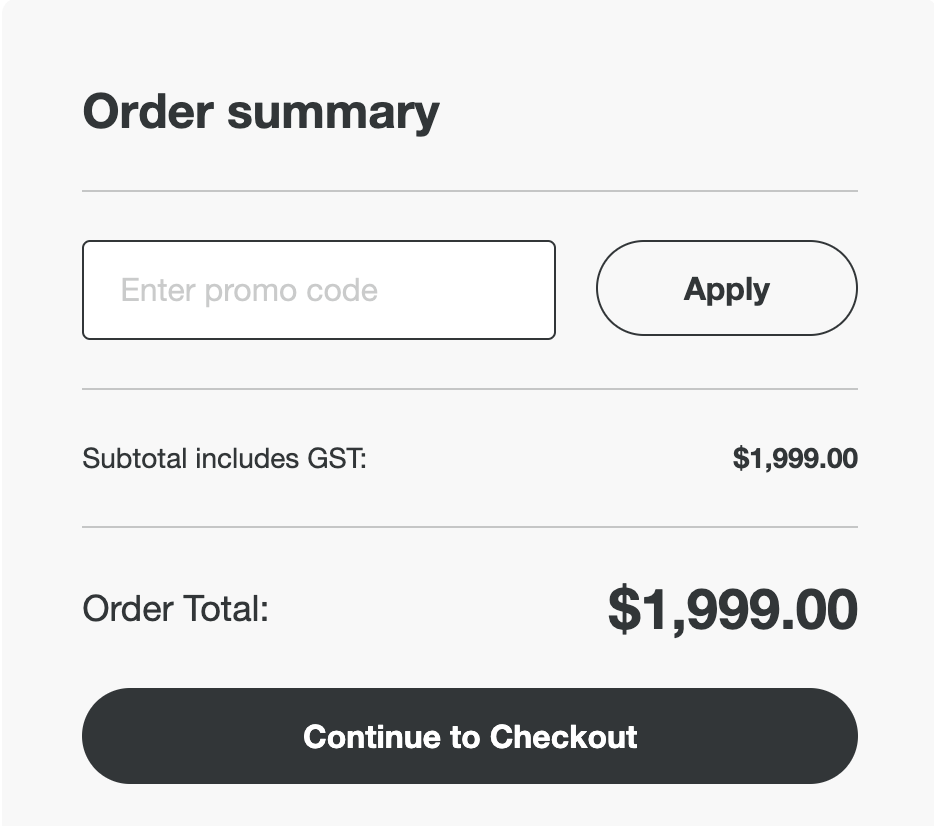
Task: Click the Subtotal includes GST label
Action: click(x=224, y=458)
